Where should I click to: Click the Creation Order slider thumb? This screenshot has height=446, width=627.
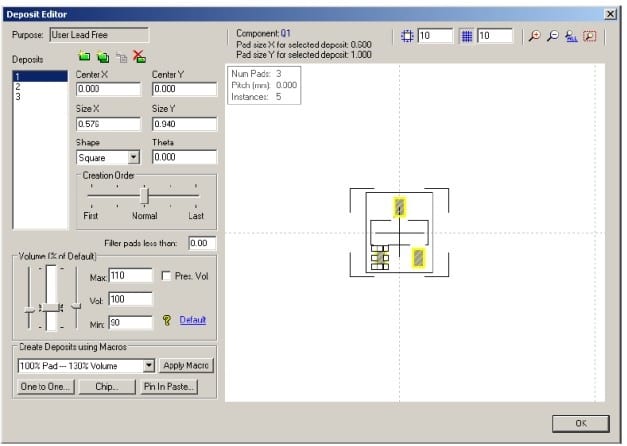(143, 196)
